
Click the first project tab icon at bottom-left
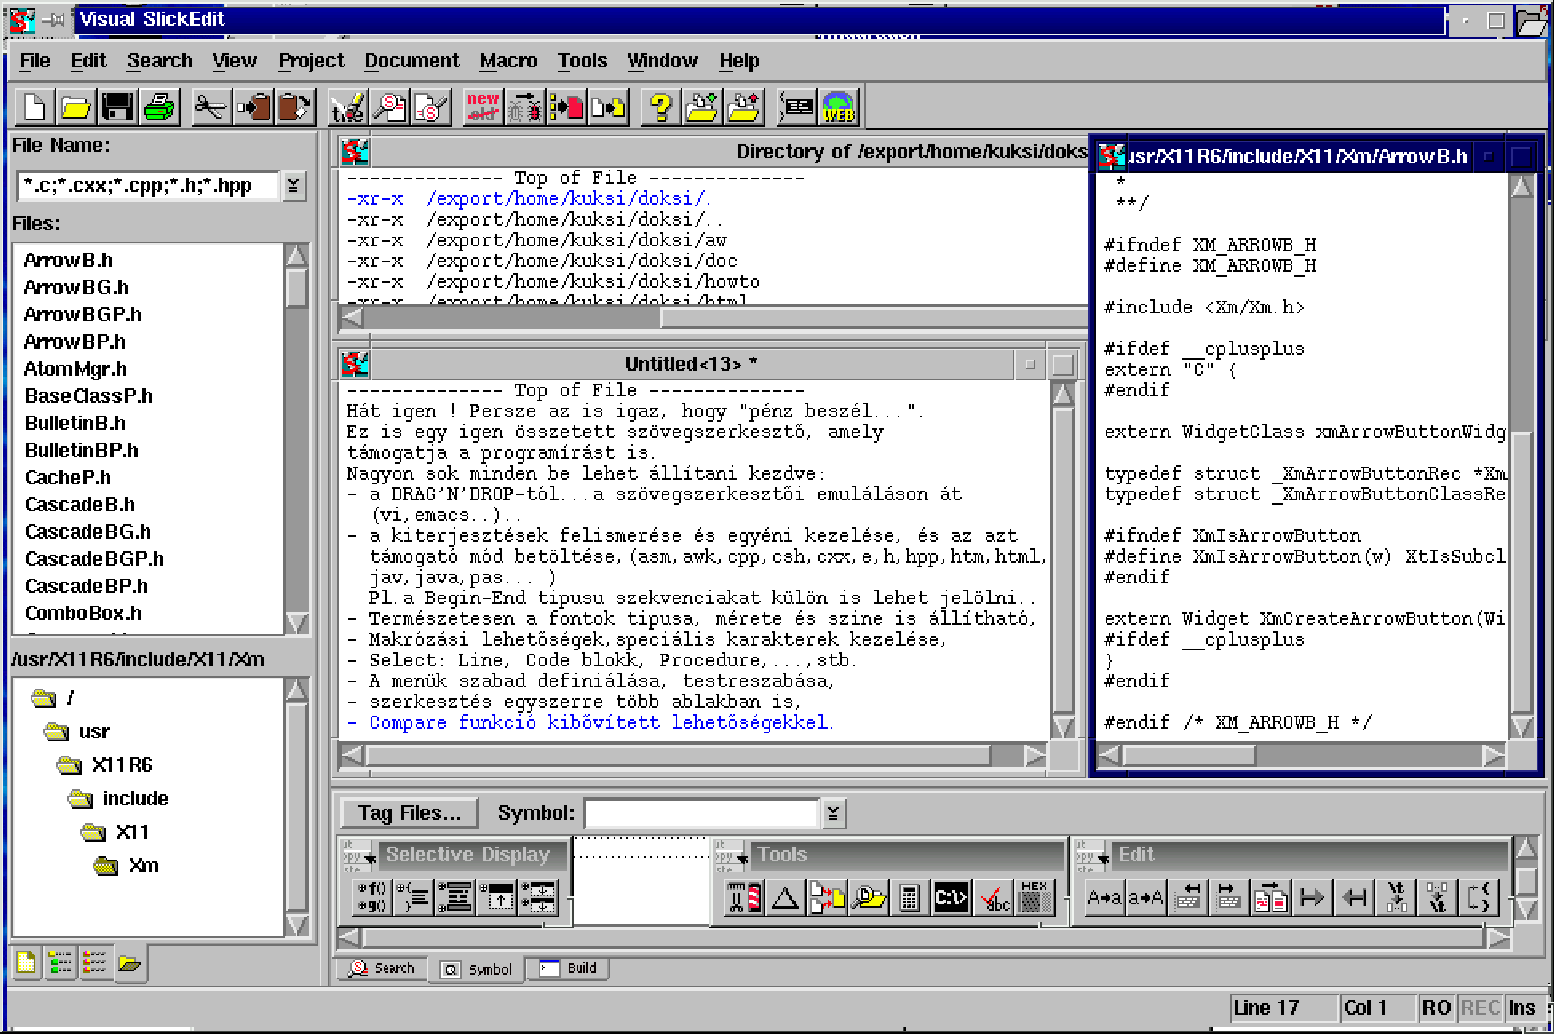26,962
